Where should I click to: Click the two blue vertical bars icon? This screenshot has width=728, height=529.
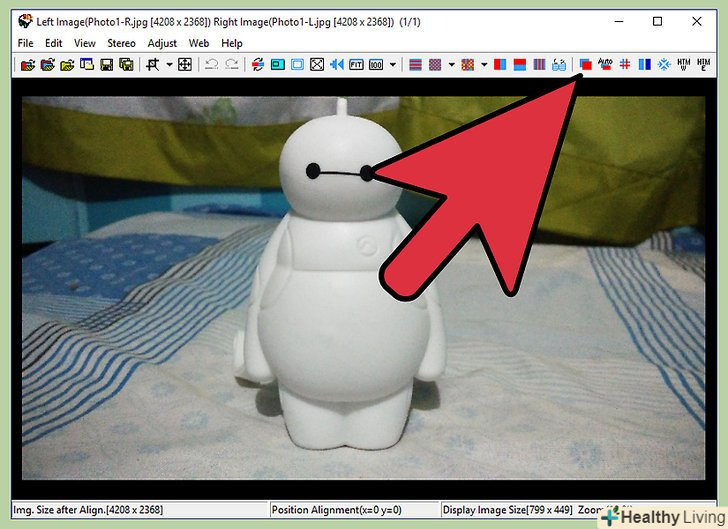(x=644, y=65)
